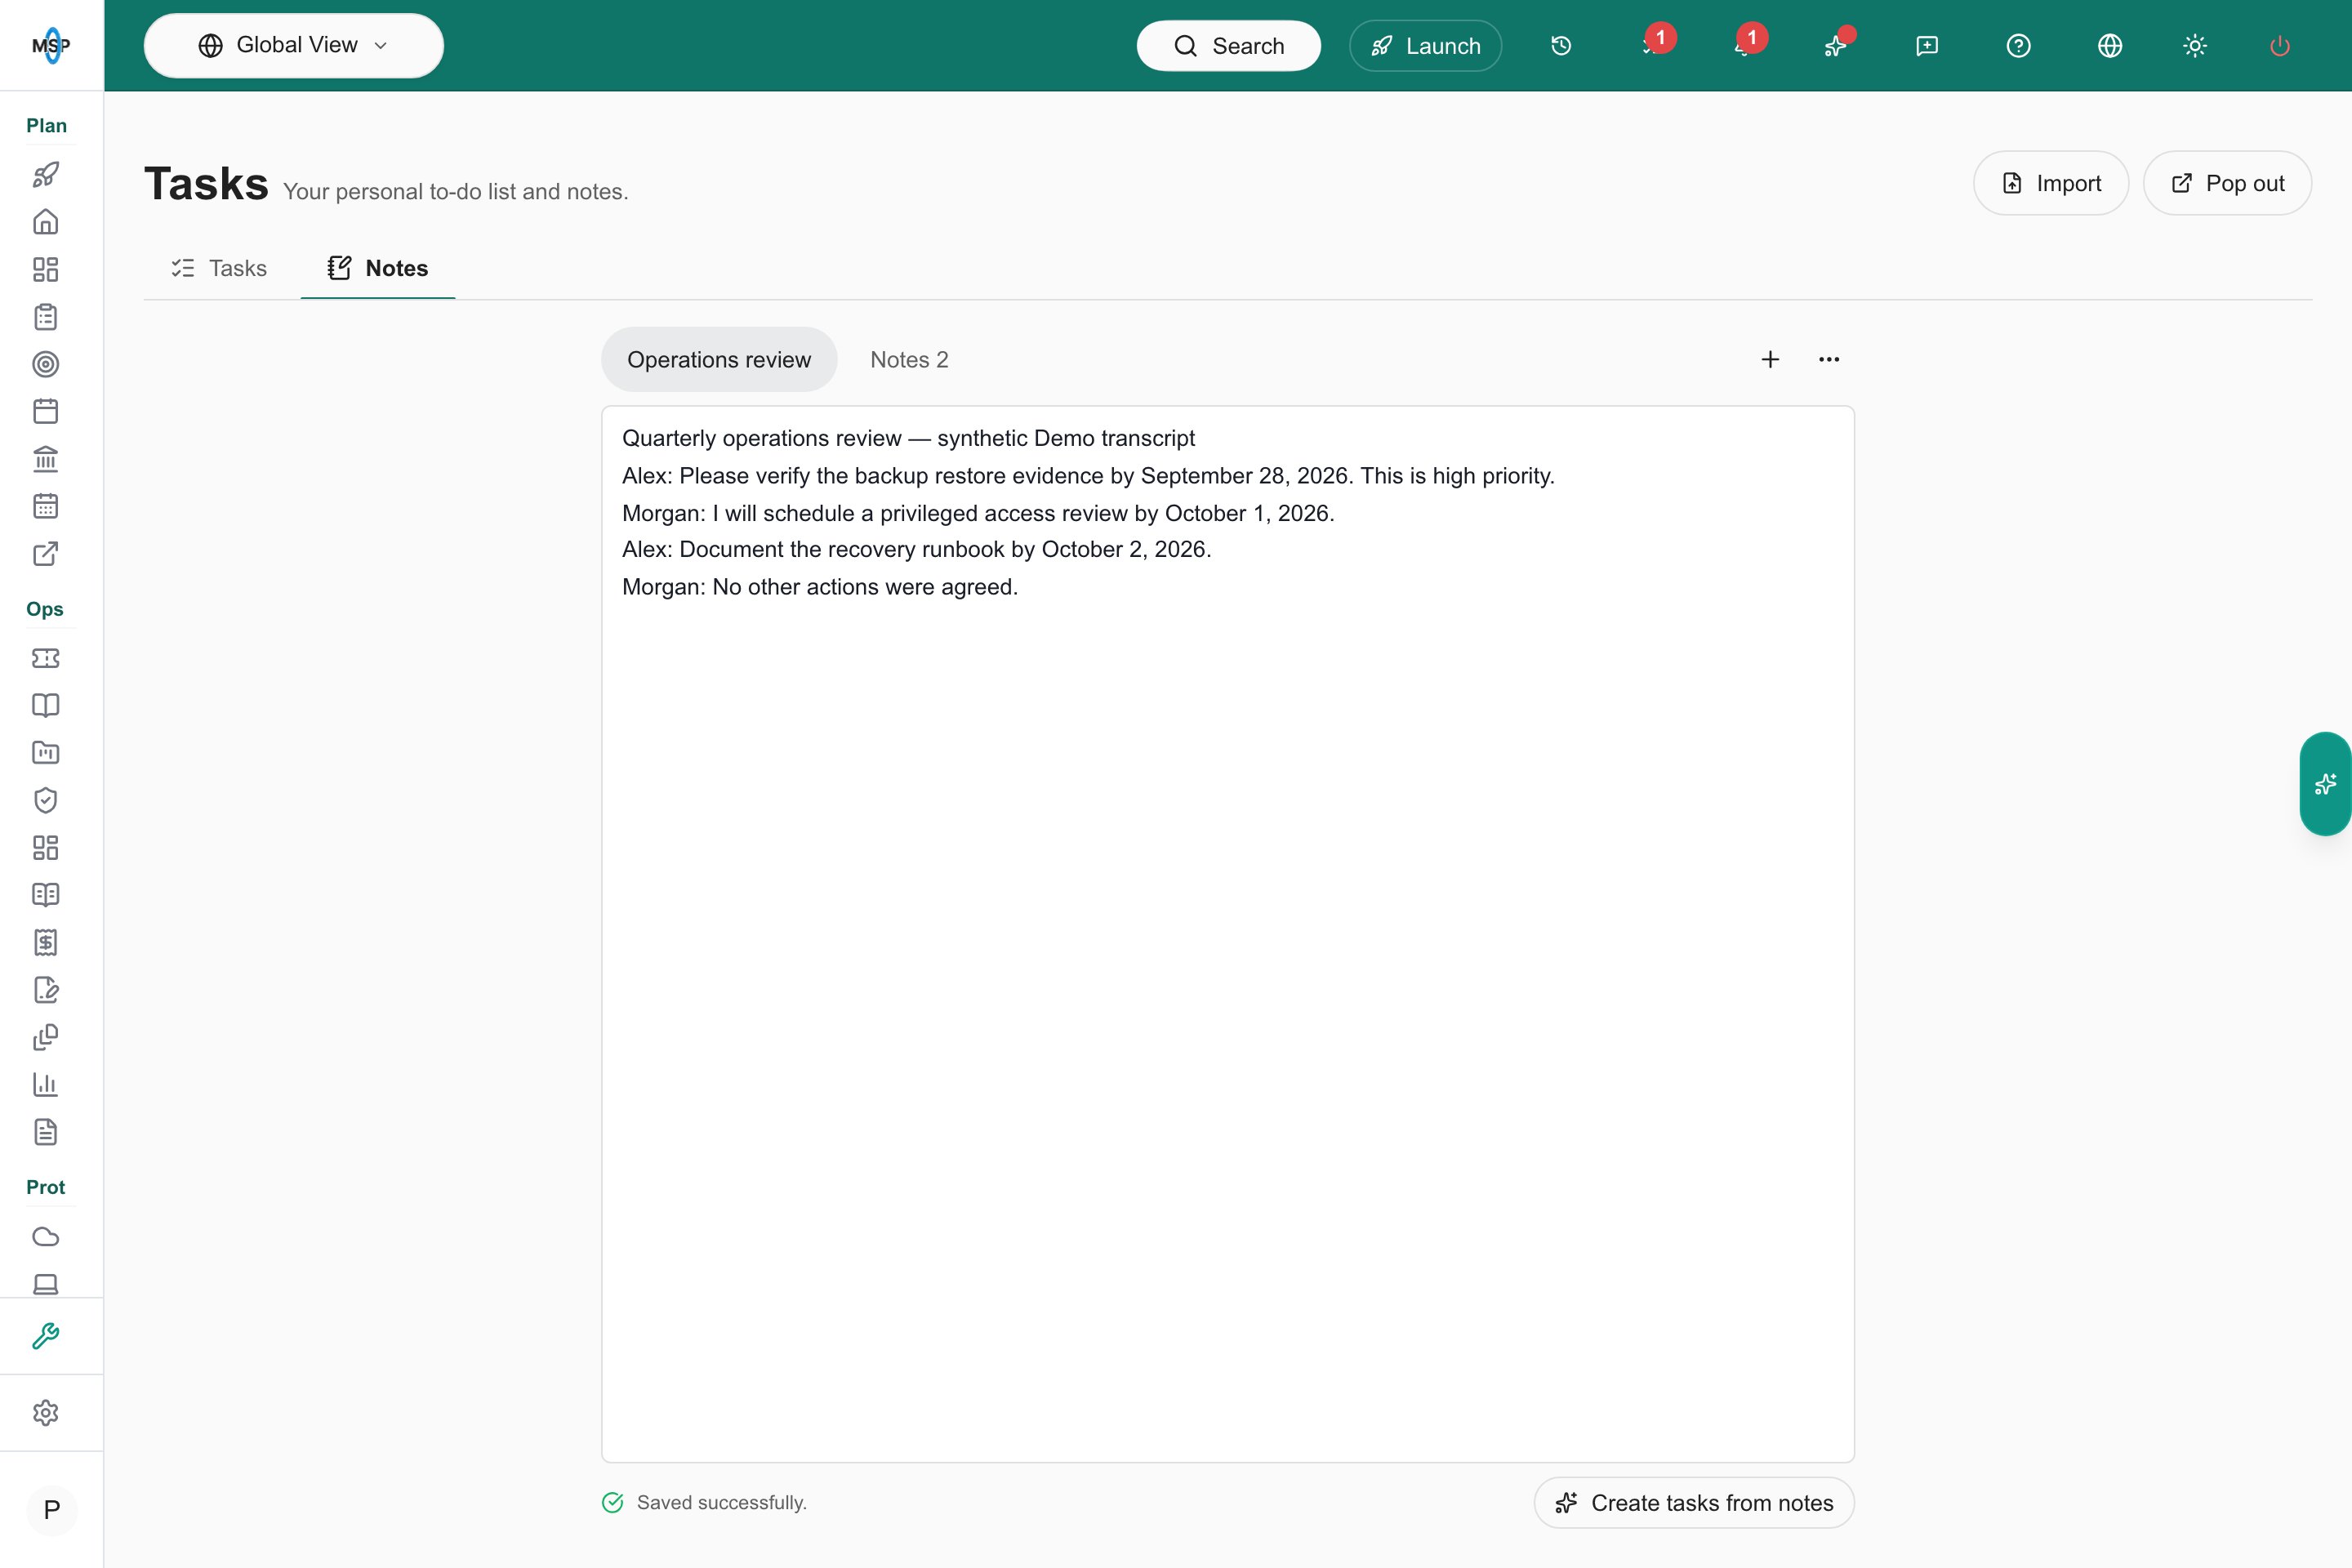Toggle the light theme sun icon
Viewport: 2352px width, 1568px height.
[x=2195, y=46]
